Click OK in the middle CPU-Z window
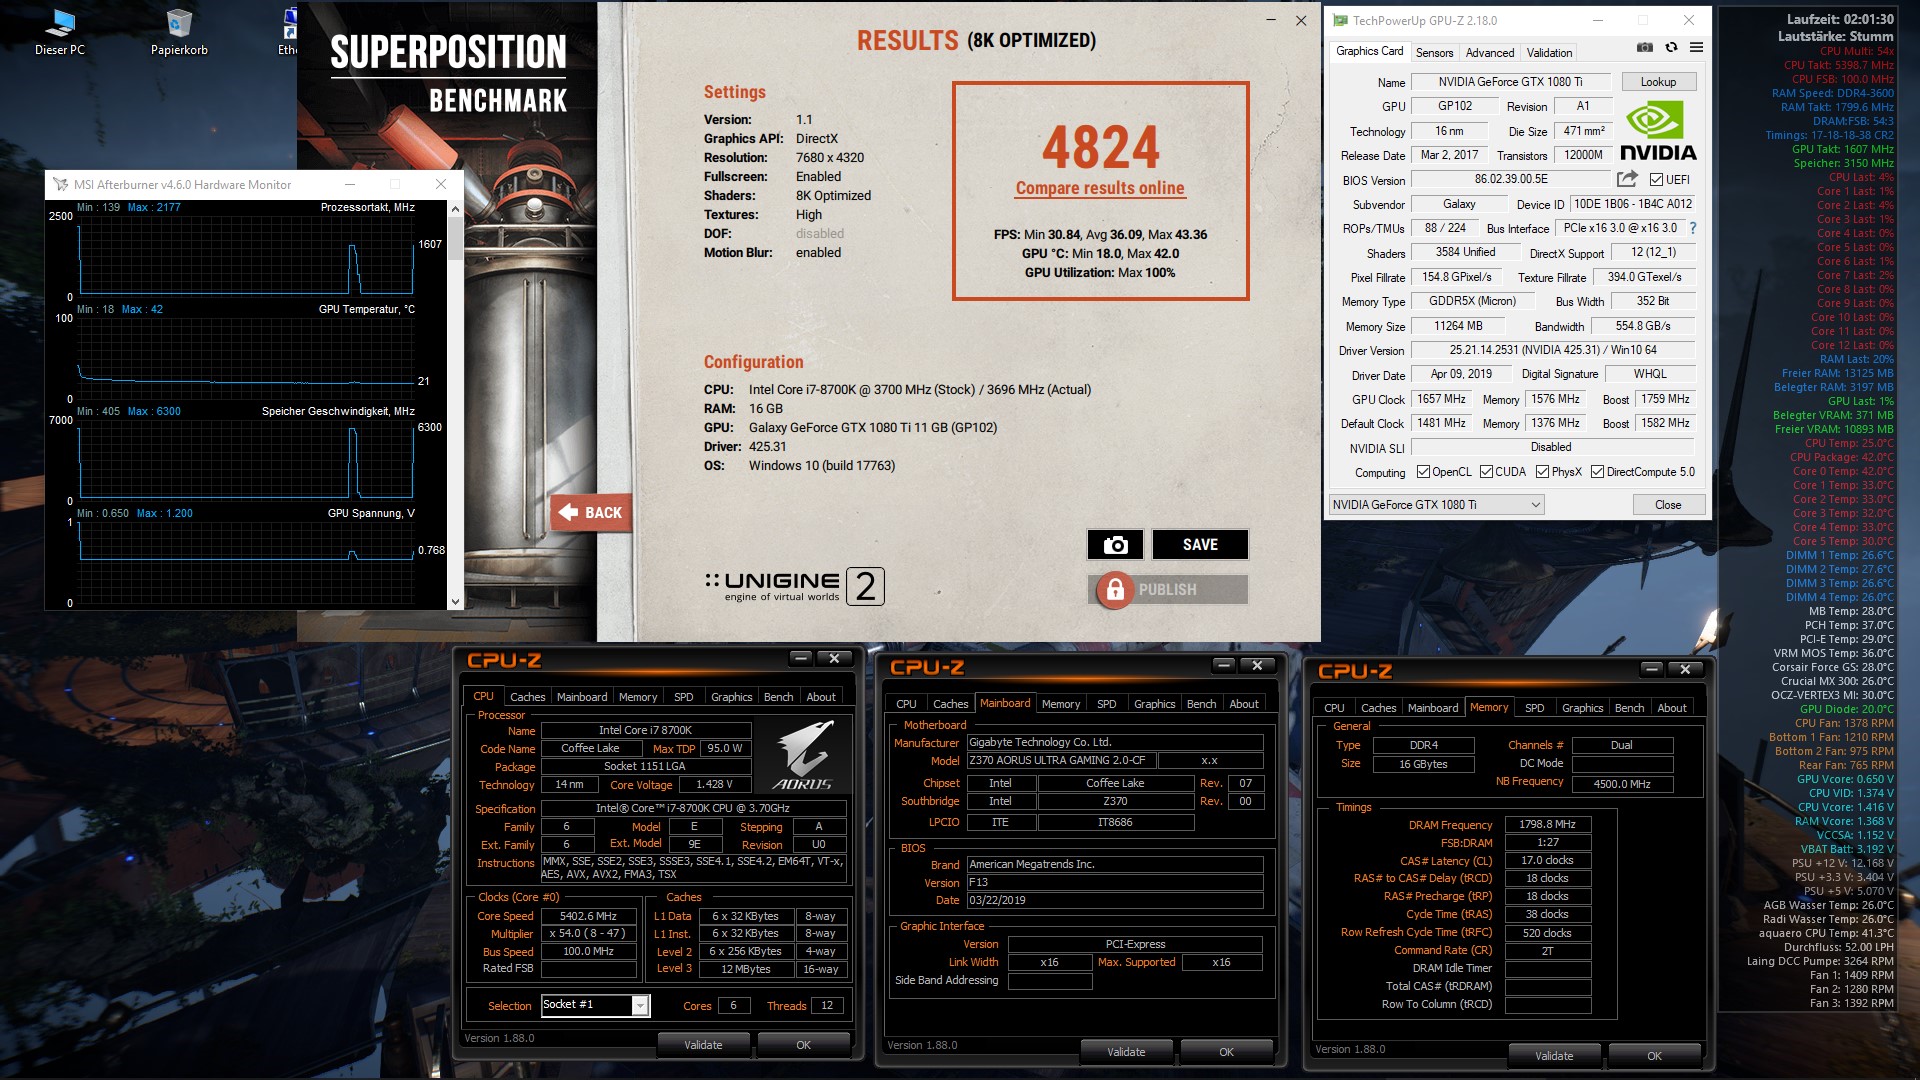Viewport: 1920px width, 1080px height. tap(1226, 1052)
